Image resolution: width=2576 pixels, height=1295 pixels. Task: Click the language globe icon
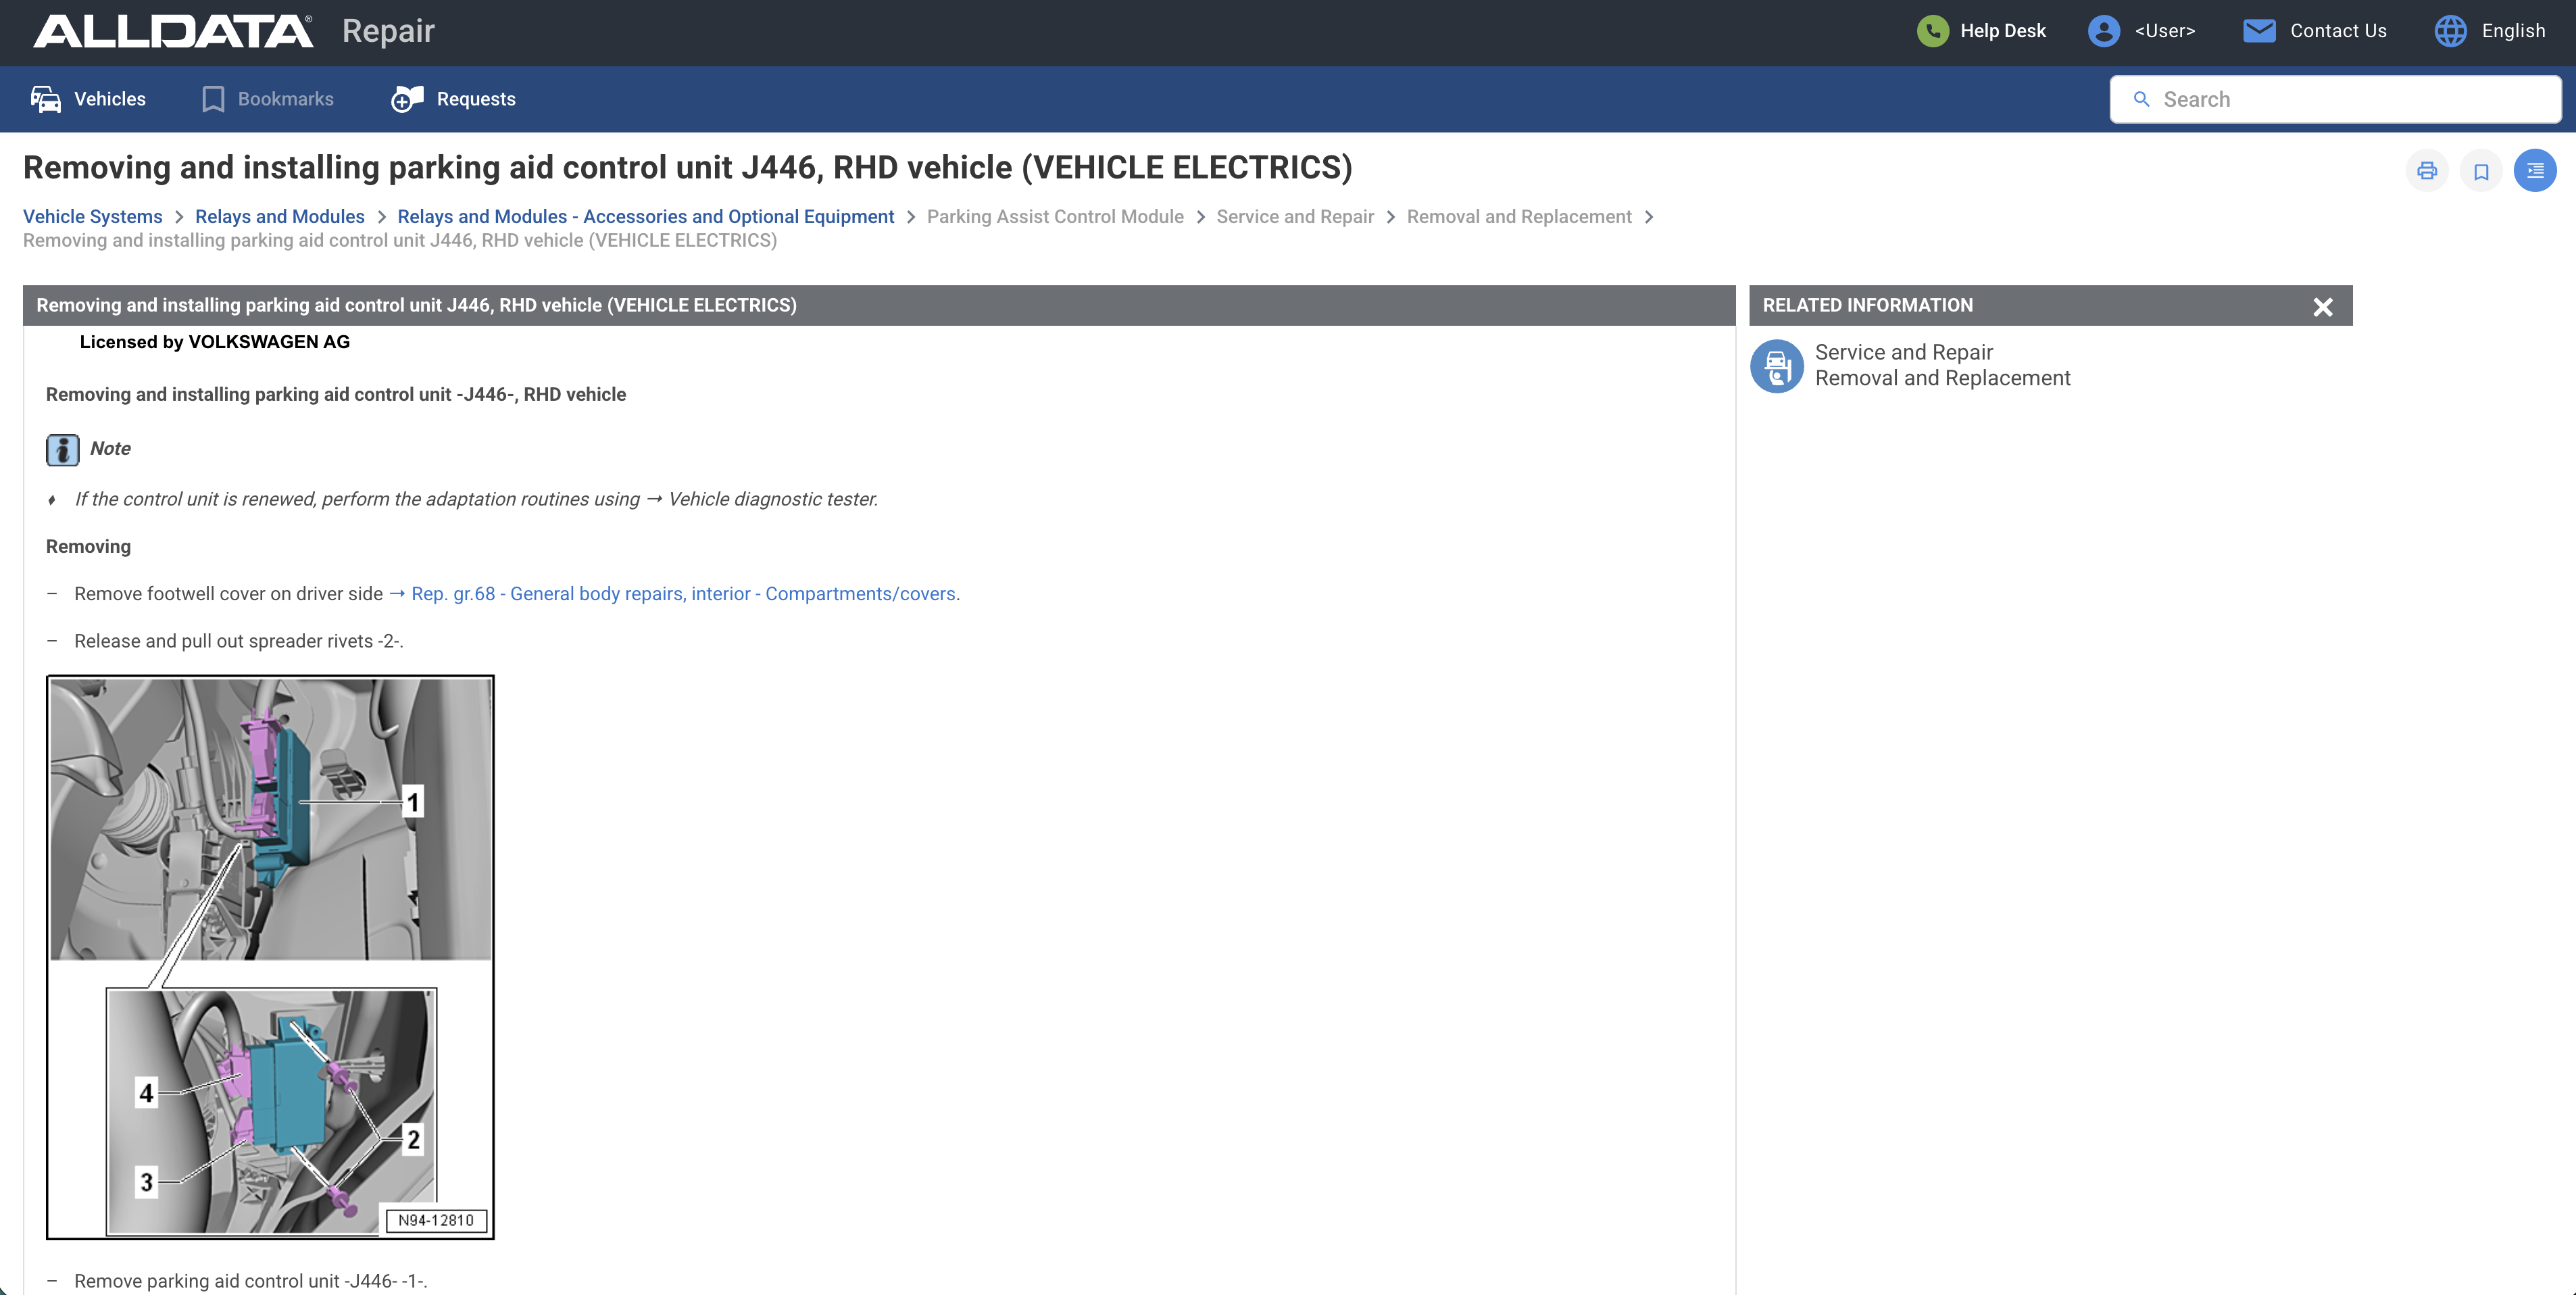(2450, 31)
